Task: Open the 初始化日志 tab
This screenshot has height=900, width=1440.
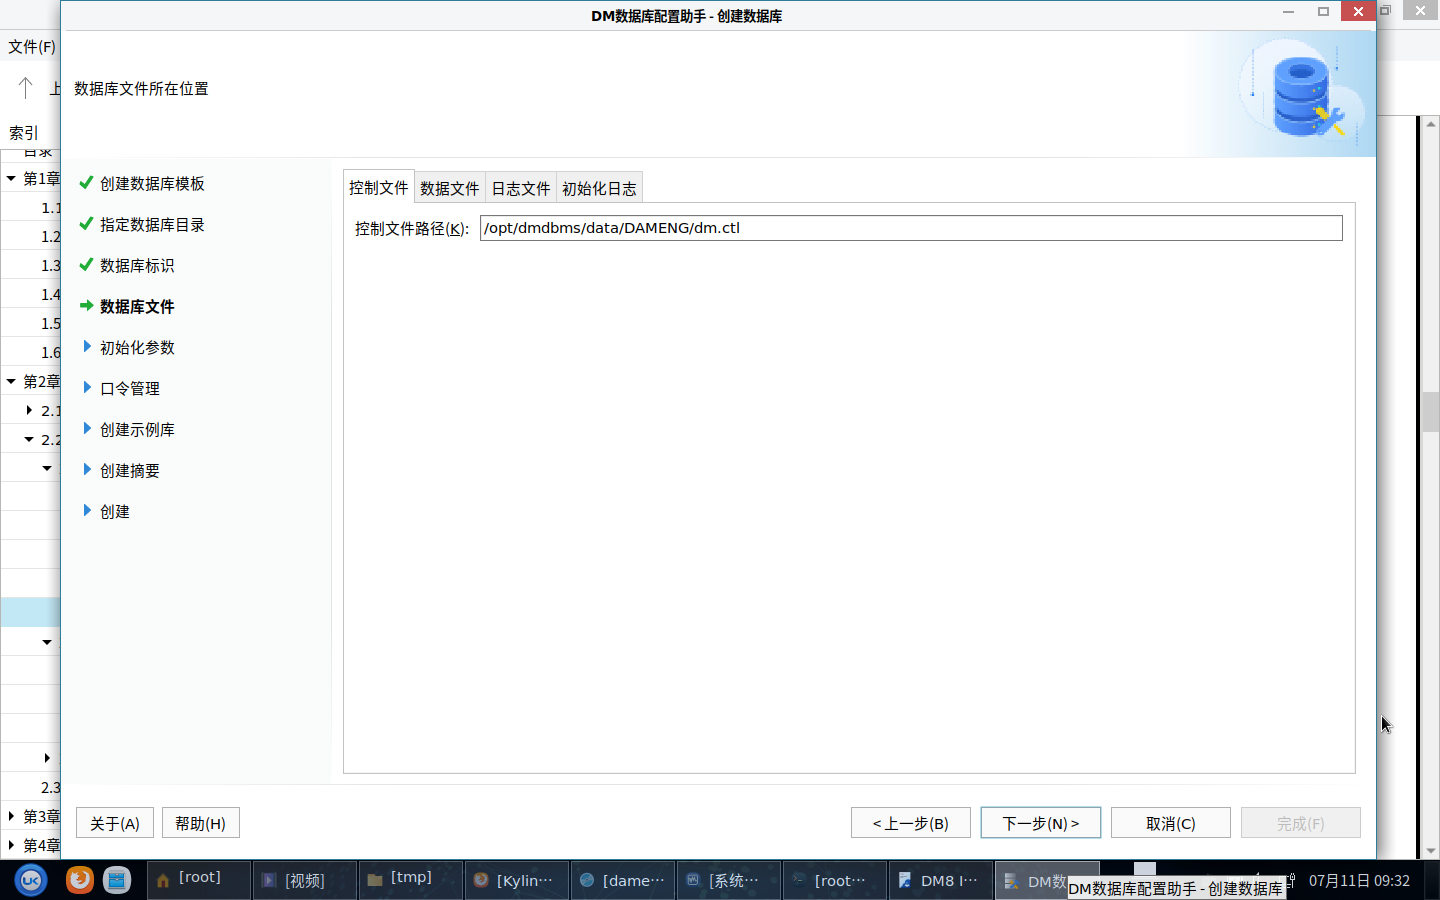Action: pyautogui.click(x=598, y=188)
